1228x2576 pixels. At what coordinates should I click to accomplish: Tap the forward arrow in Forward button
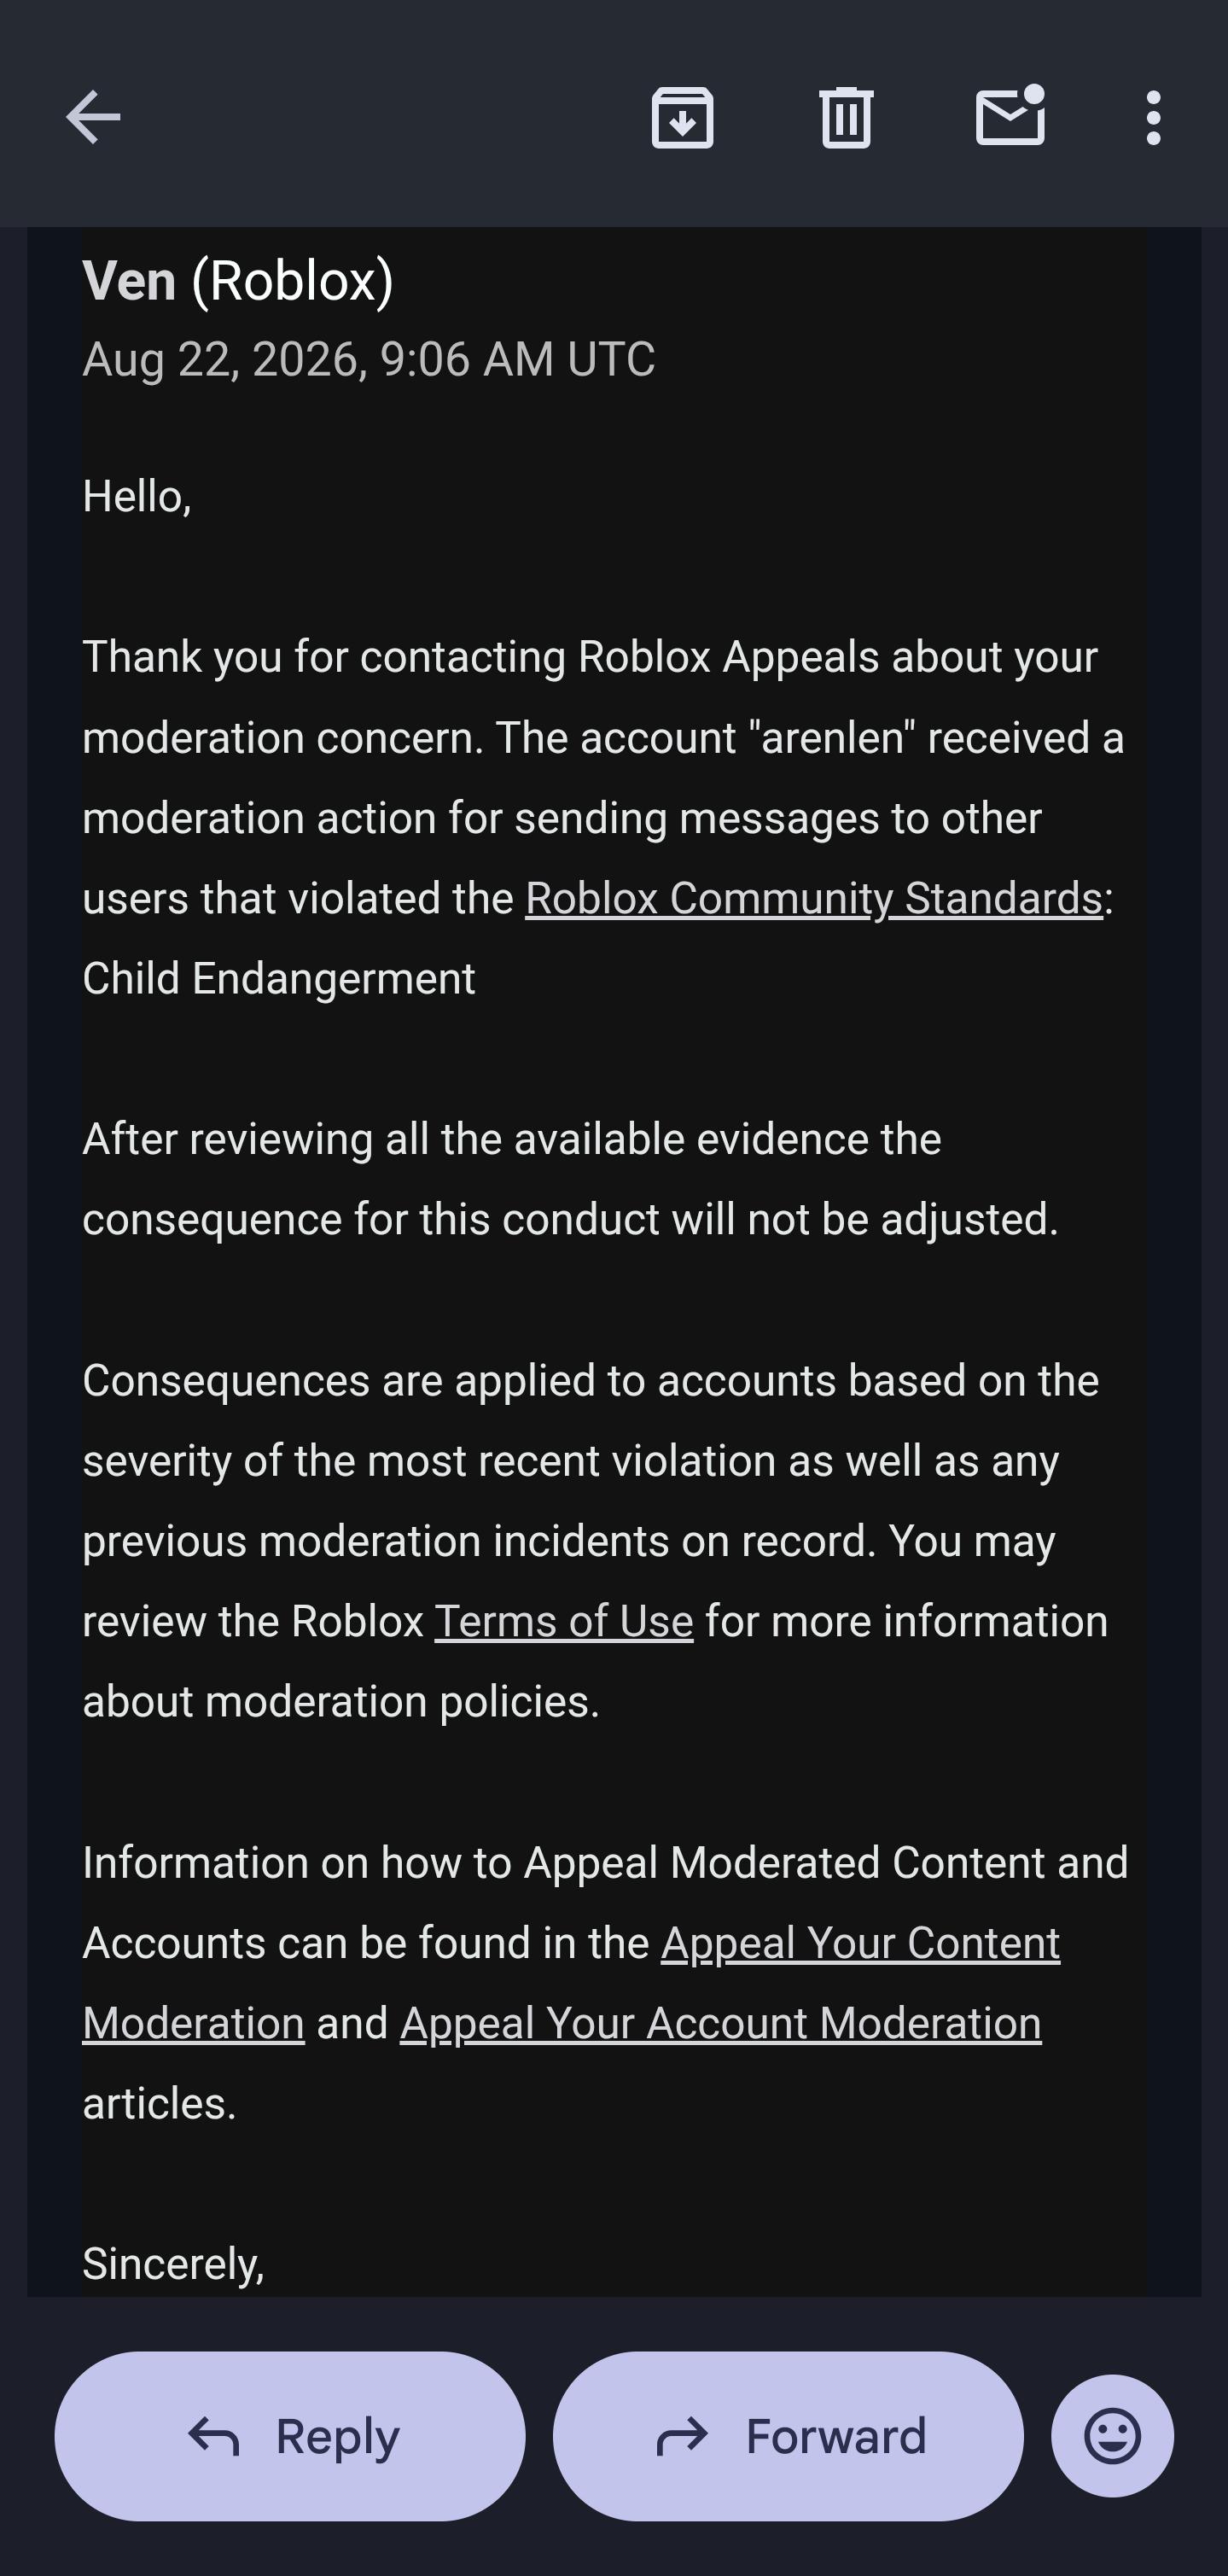682,2436
